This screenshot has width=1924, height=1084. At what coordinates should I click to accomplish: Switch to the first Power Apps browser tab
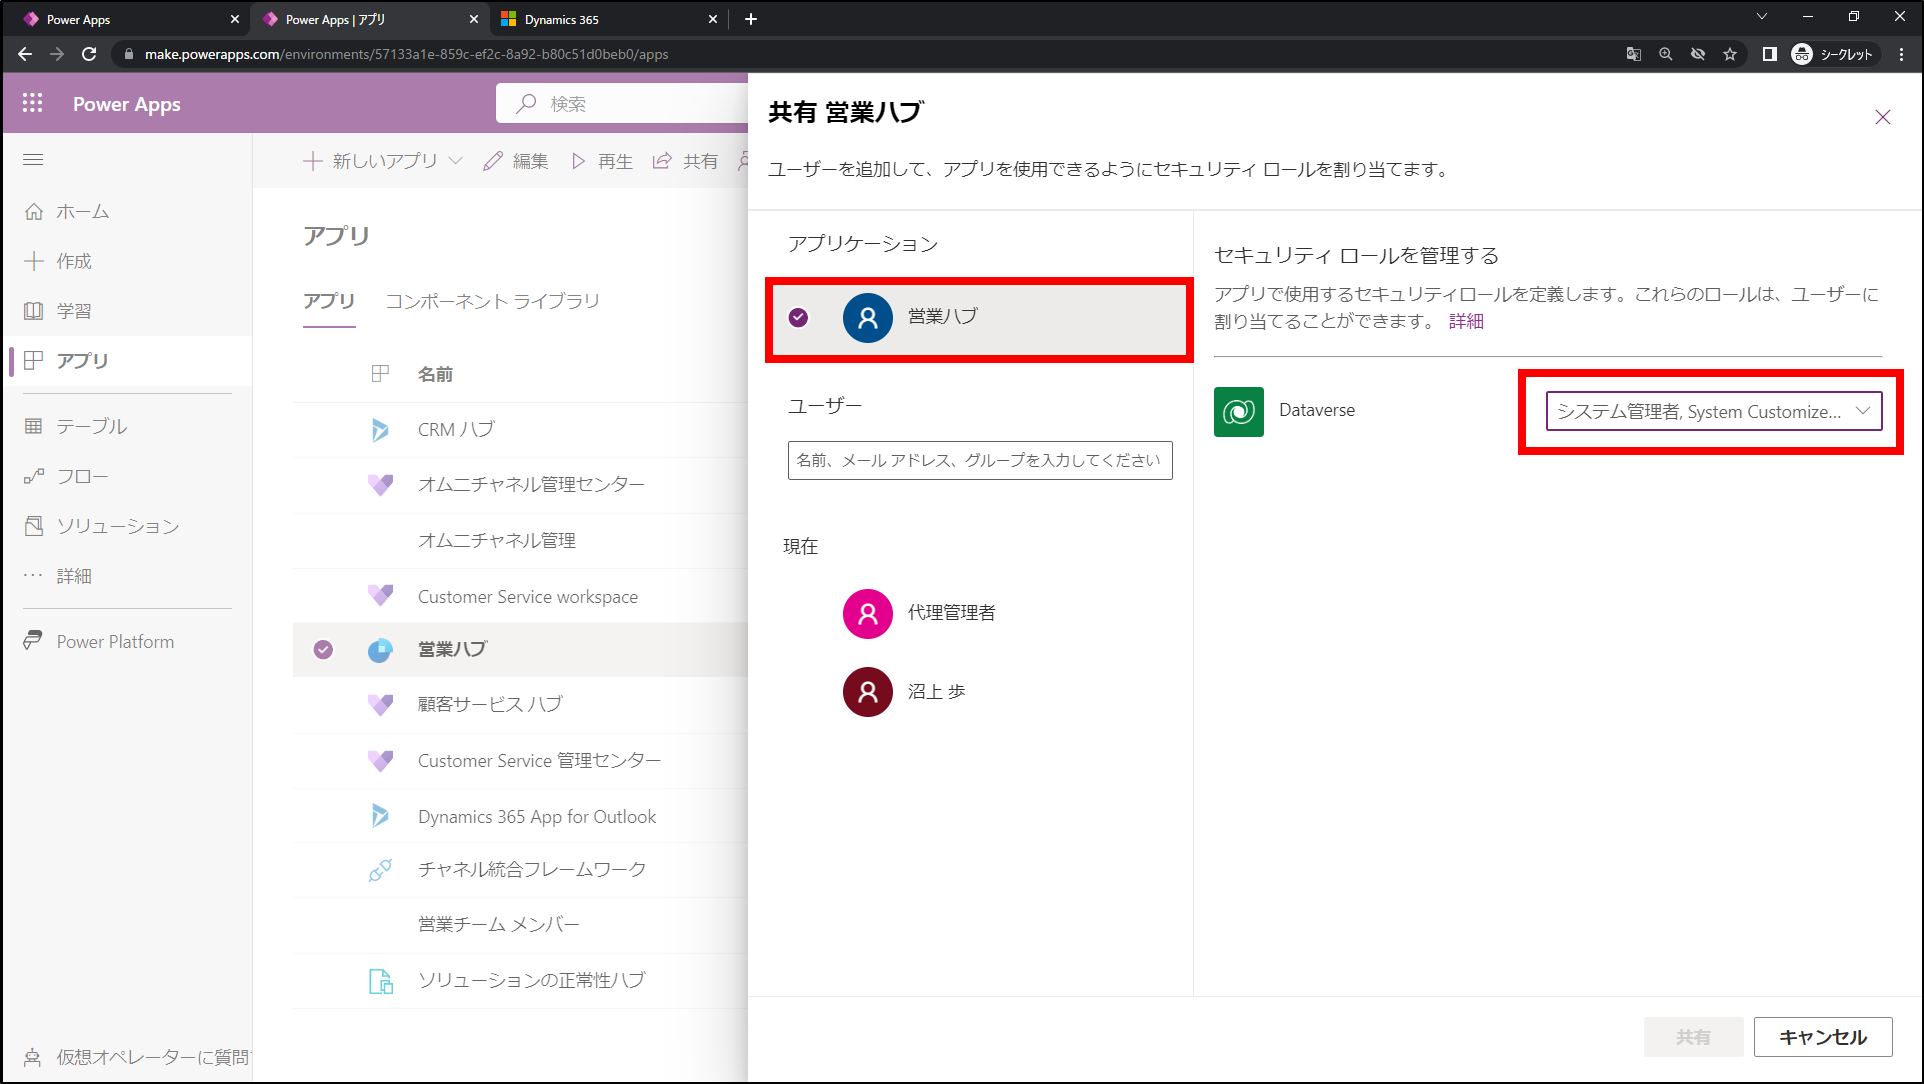[x=130, y=19]
